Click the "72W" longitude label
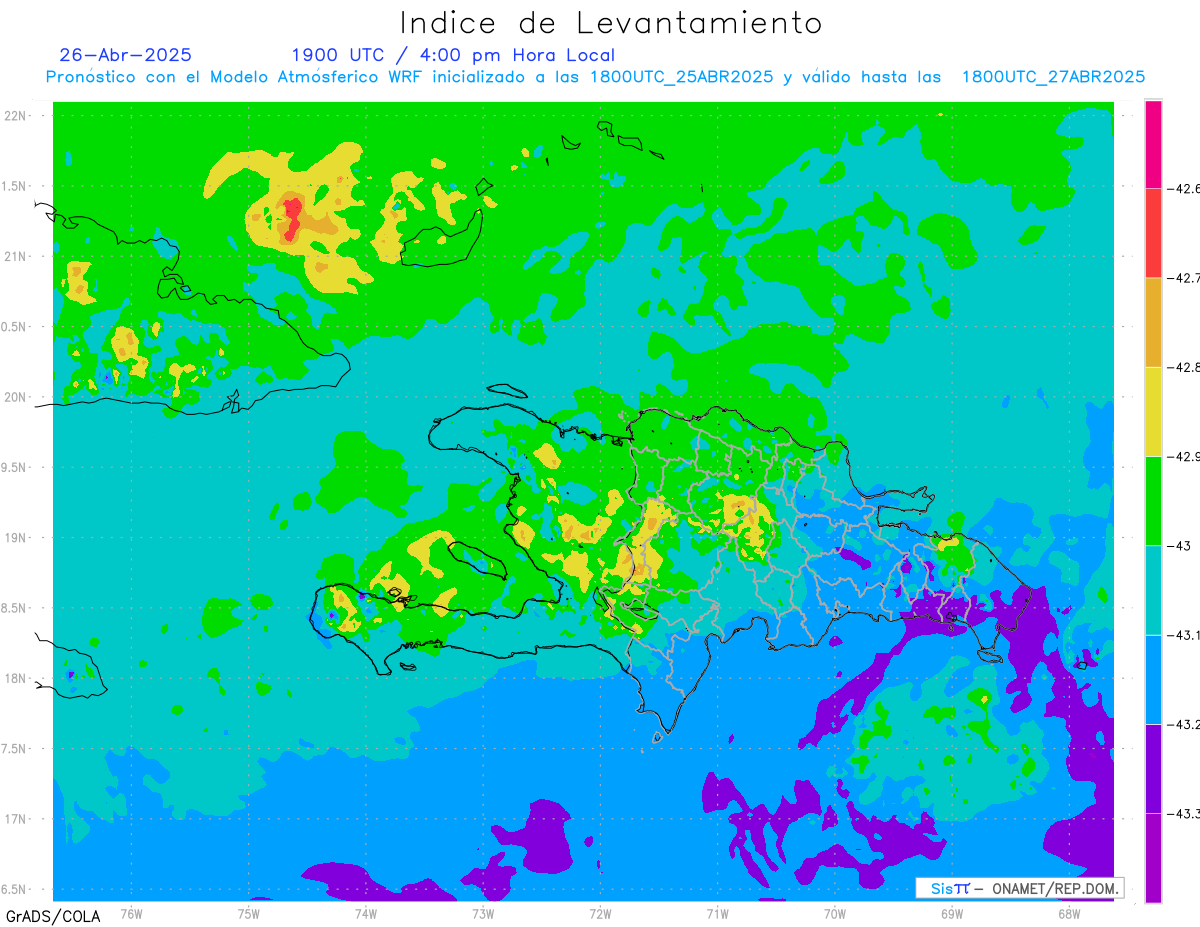The height and width of the screenshot is (927, 1200). (x=600, y=913)
